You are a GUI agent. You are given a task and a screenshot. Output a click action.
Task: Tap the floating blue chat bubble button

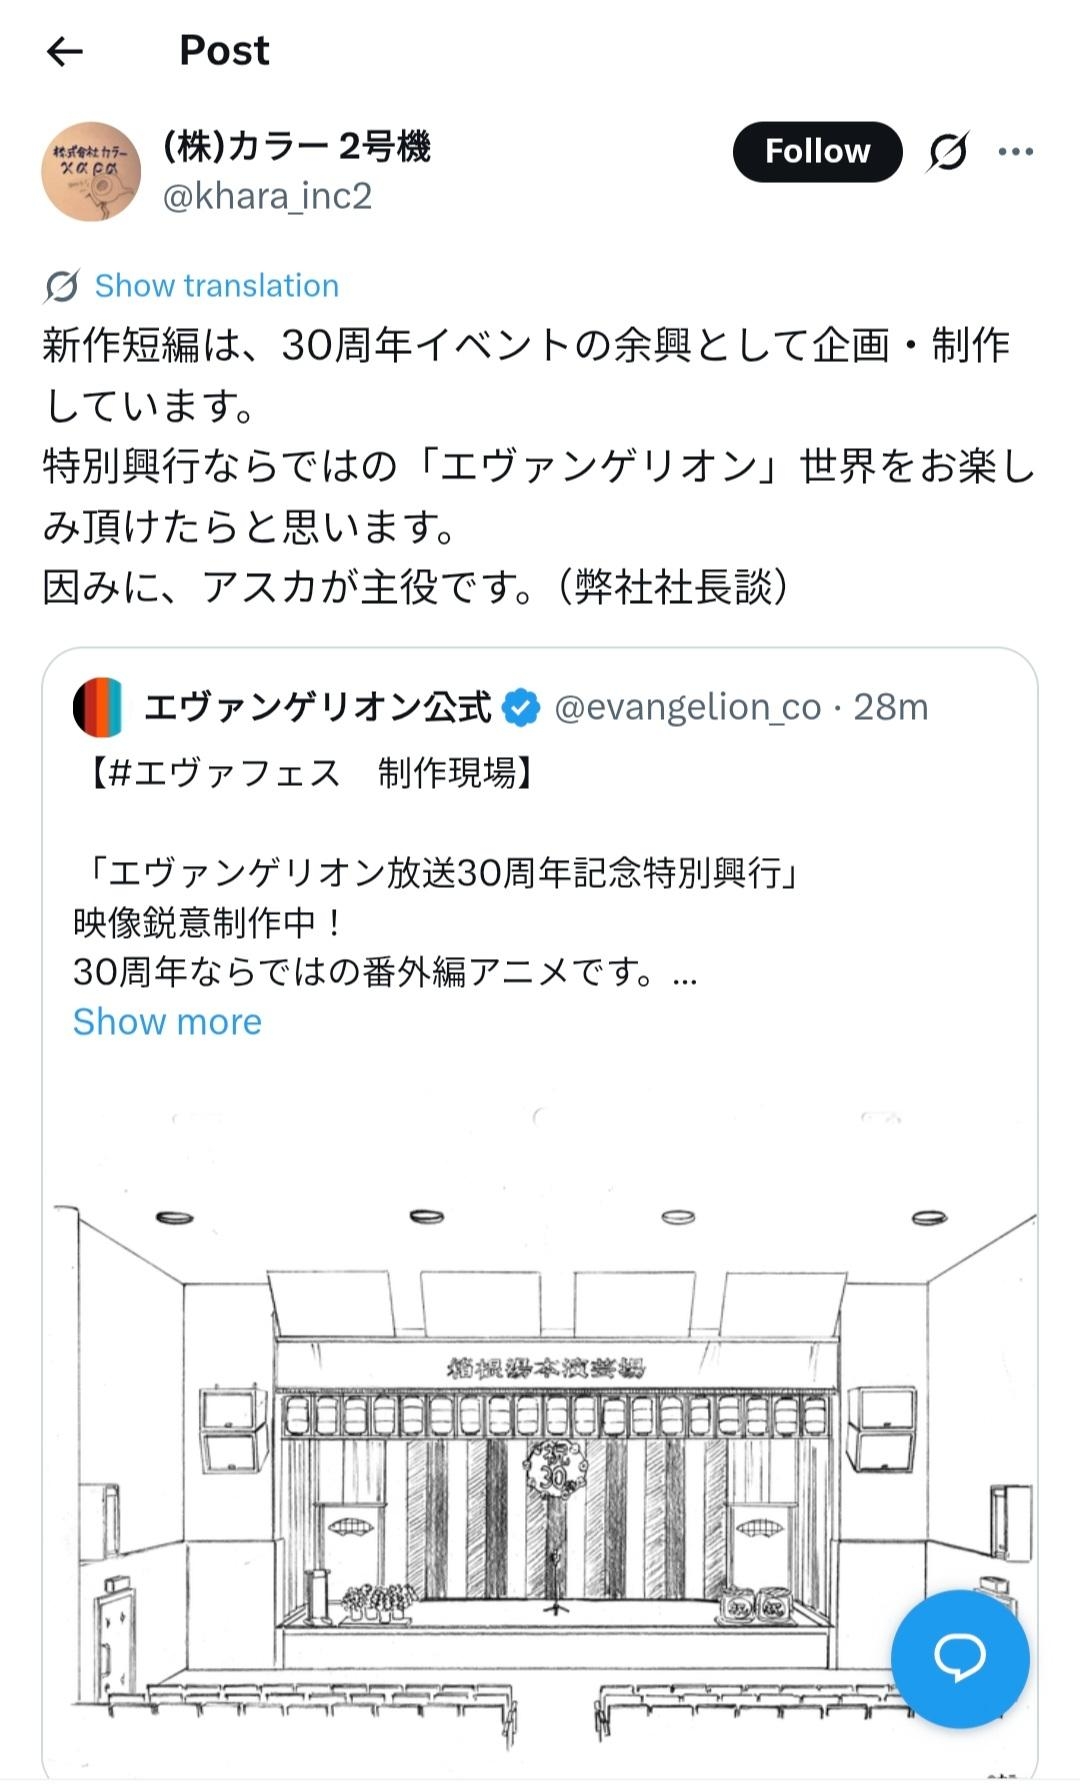pyautogui.click(x=959, y=1658)
